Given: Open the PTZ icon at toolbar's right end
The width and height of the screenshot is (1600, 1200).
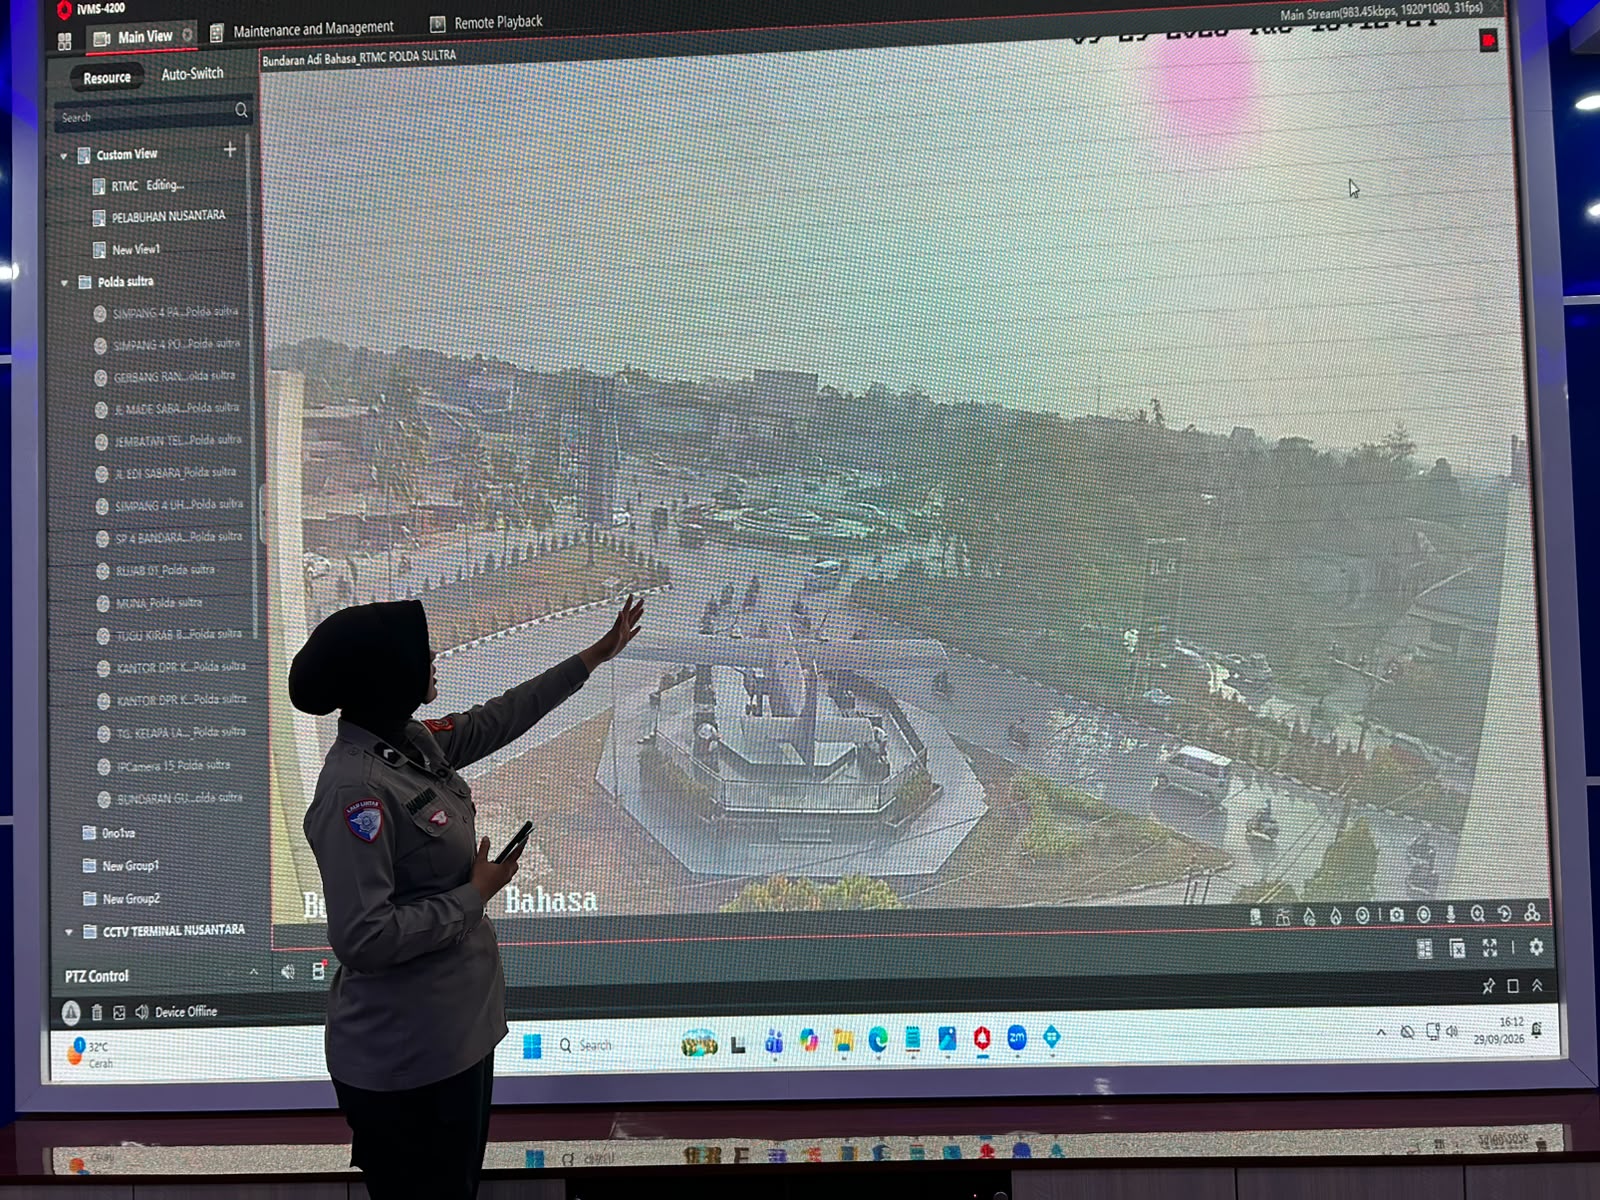Looking at the screenshot, I should pyautogui.click(x=1532, y=913).
